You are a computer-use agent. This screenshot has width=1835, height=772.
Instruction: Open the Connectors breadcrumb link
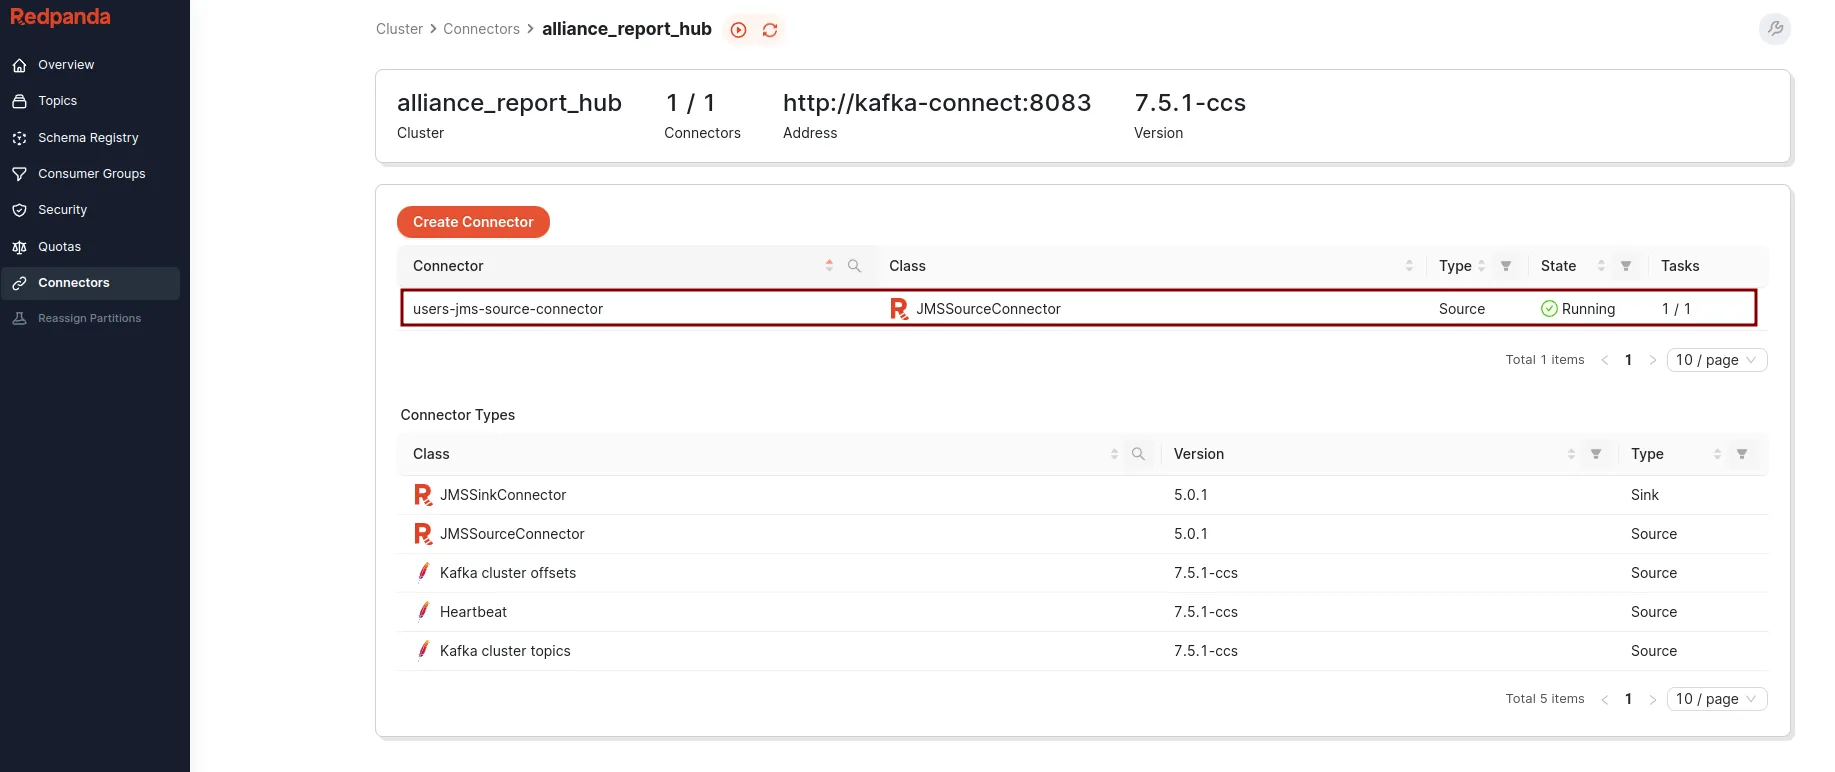point(481,29)
